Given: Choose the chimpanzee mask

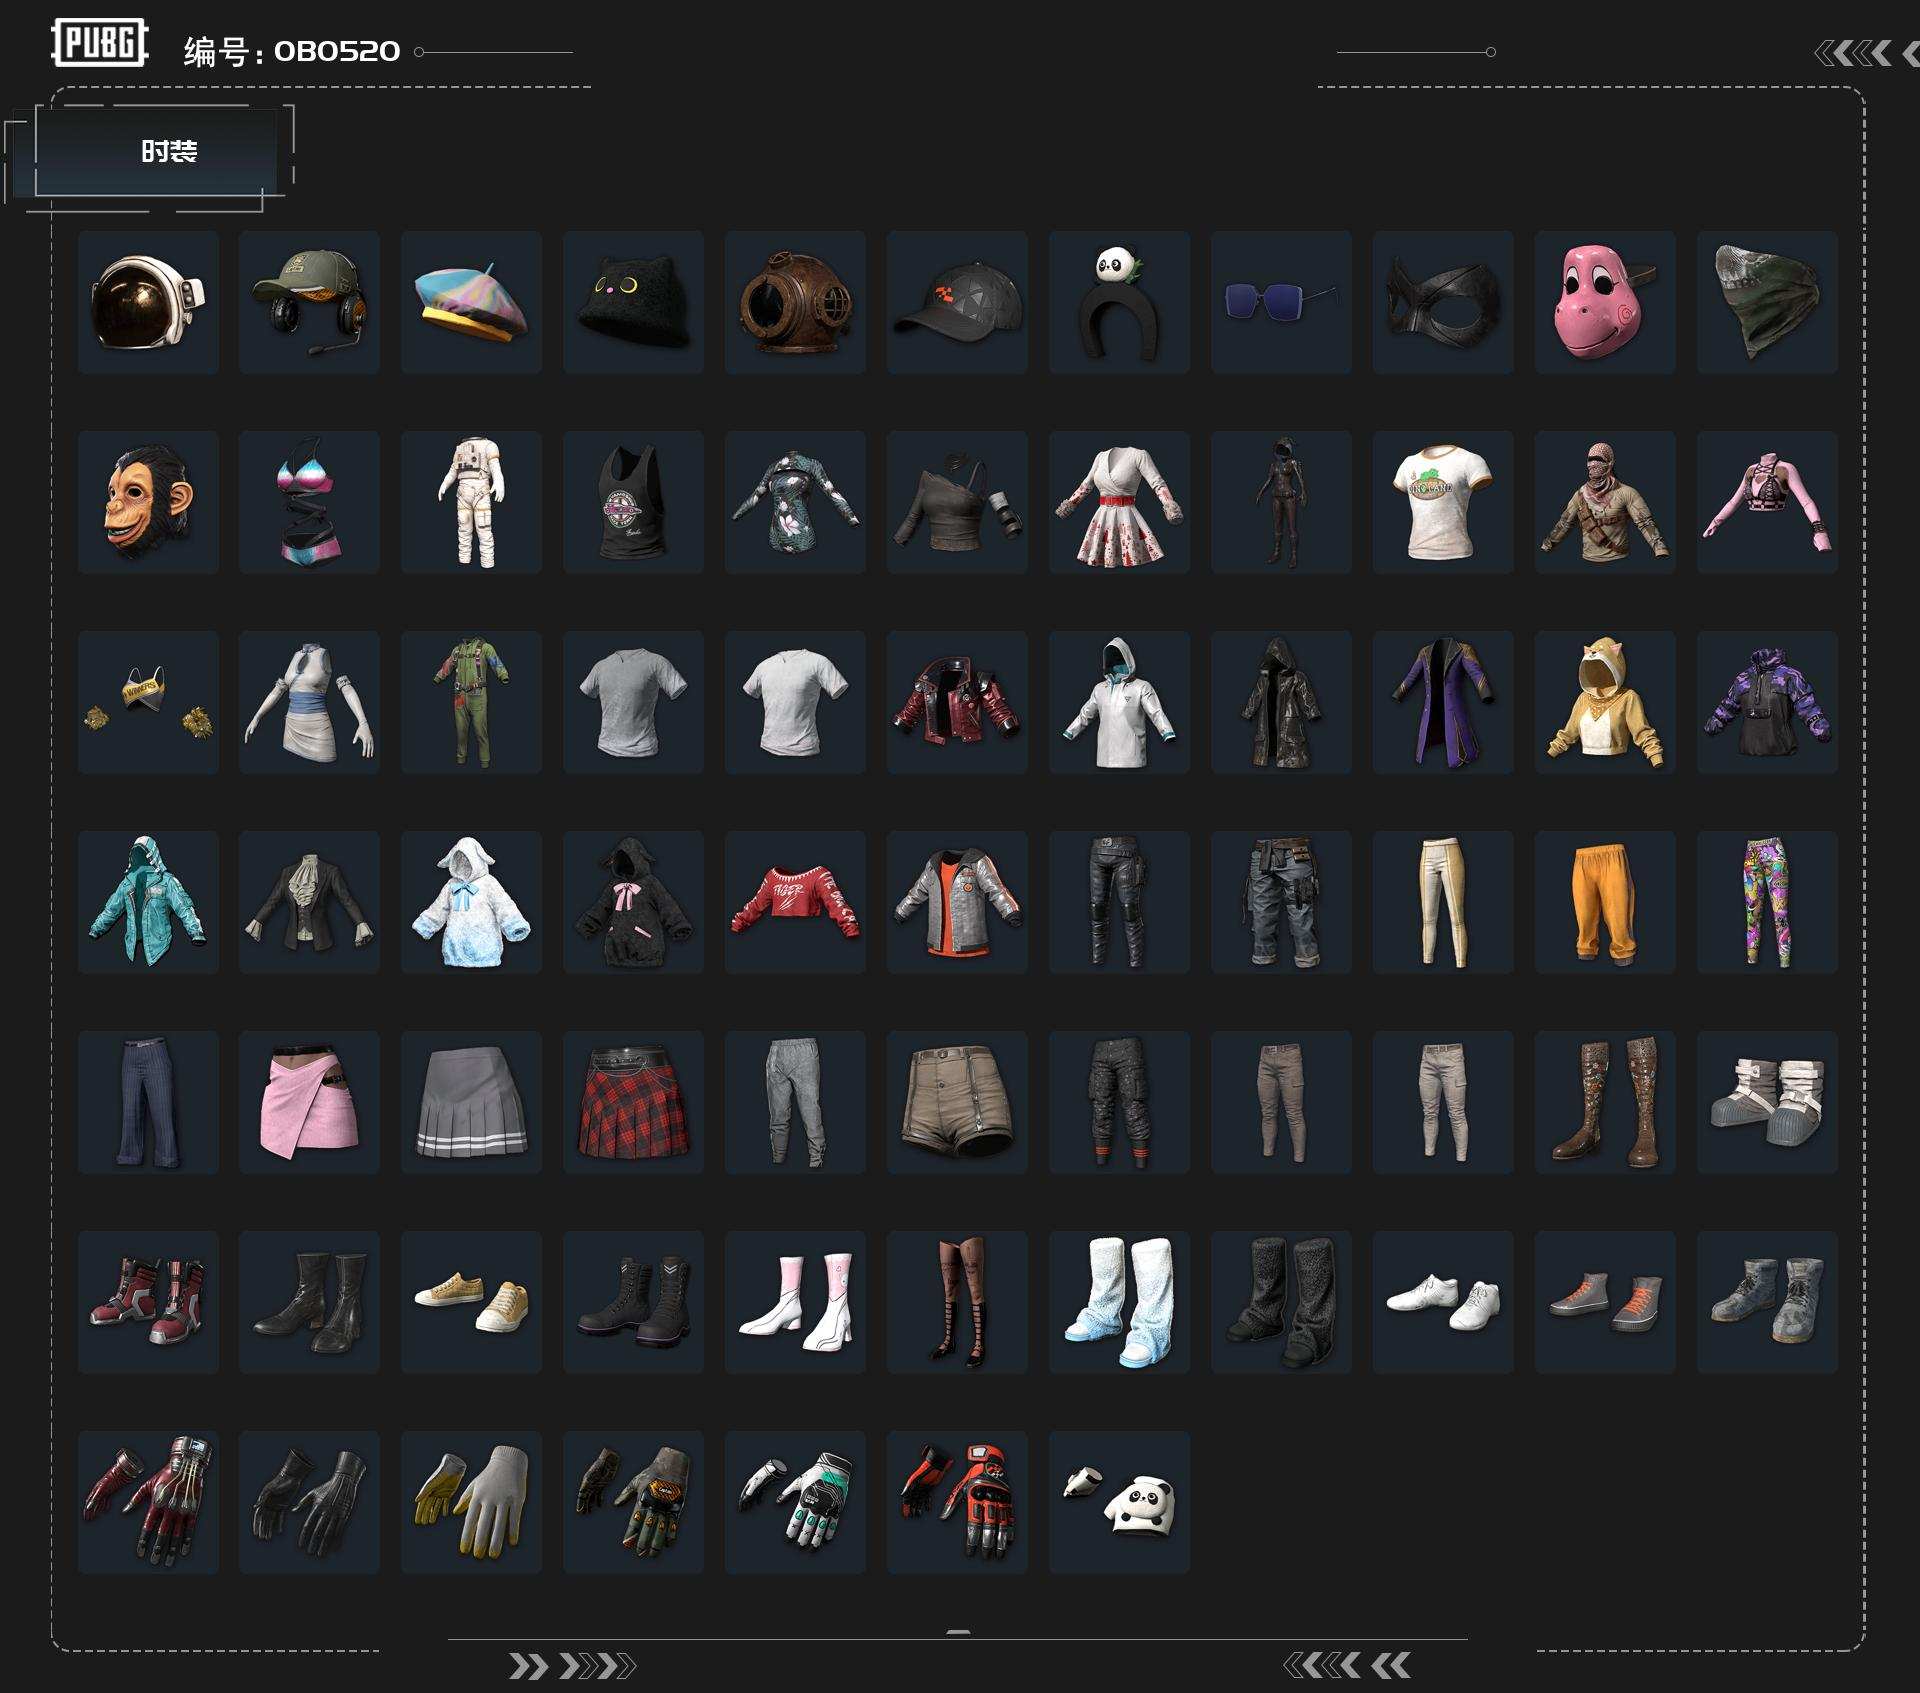Looking at the screenshot, I should click(x=148, y=502).
